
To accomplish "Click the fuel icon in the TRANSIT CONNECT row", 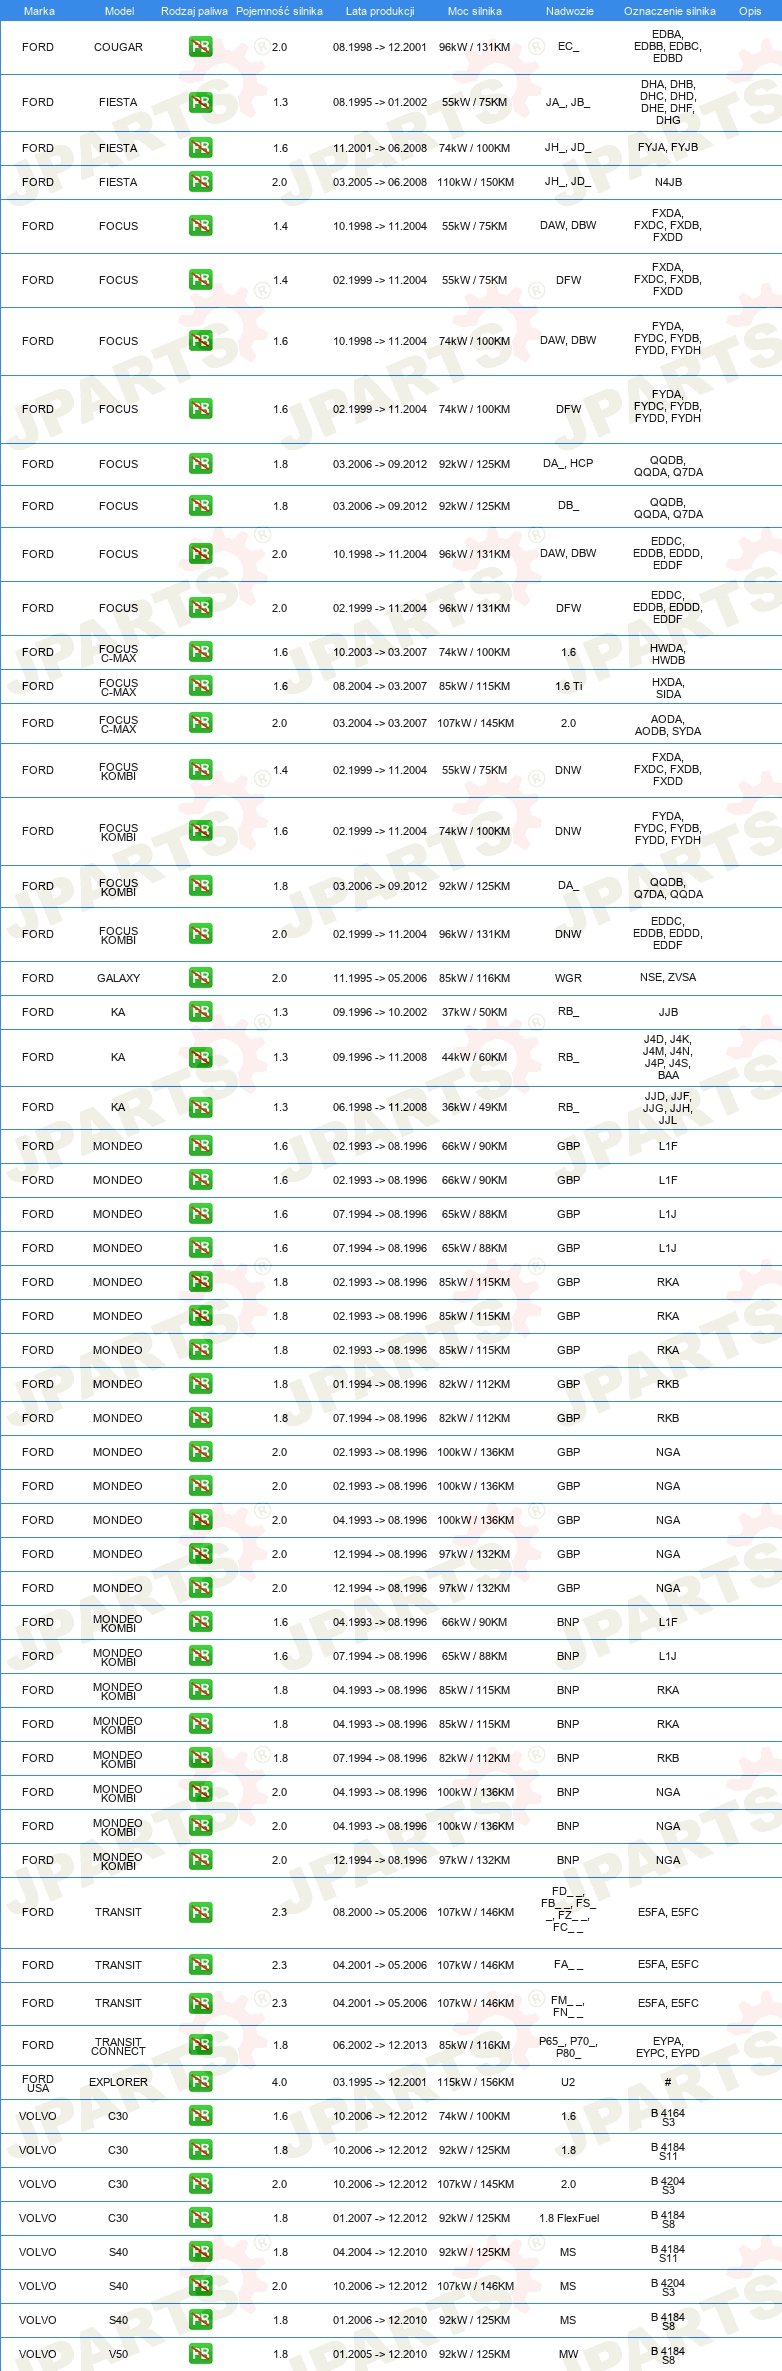I will [200, 2045].
